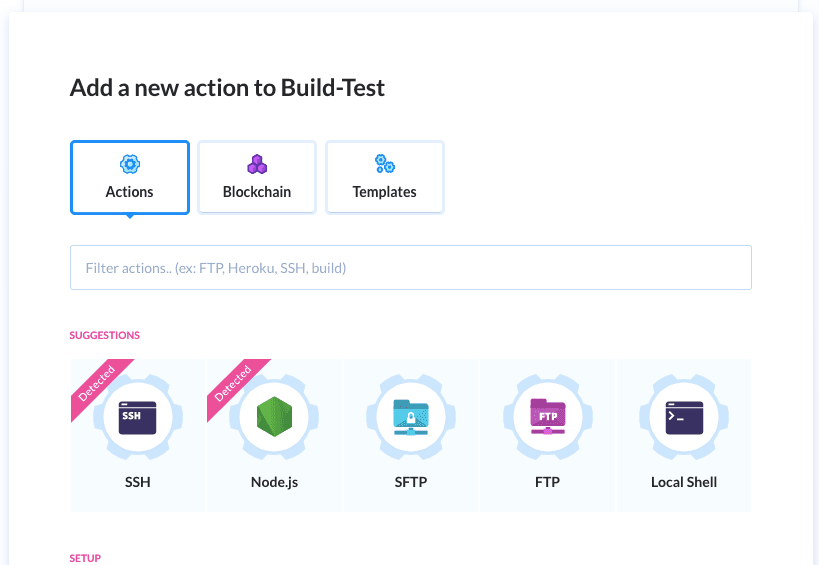The width and height of the screenshot is (819, 565).
Task: Open the Blockchain tab
Action: click(x=257, y=178)
